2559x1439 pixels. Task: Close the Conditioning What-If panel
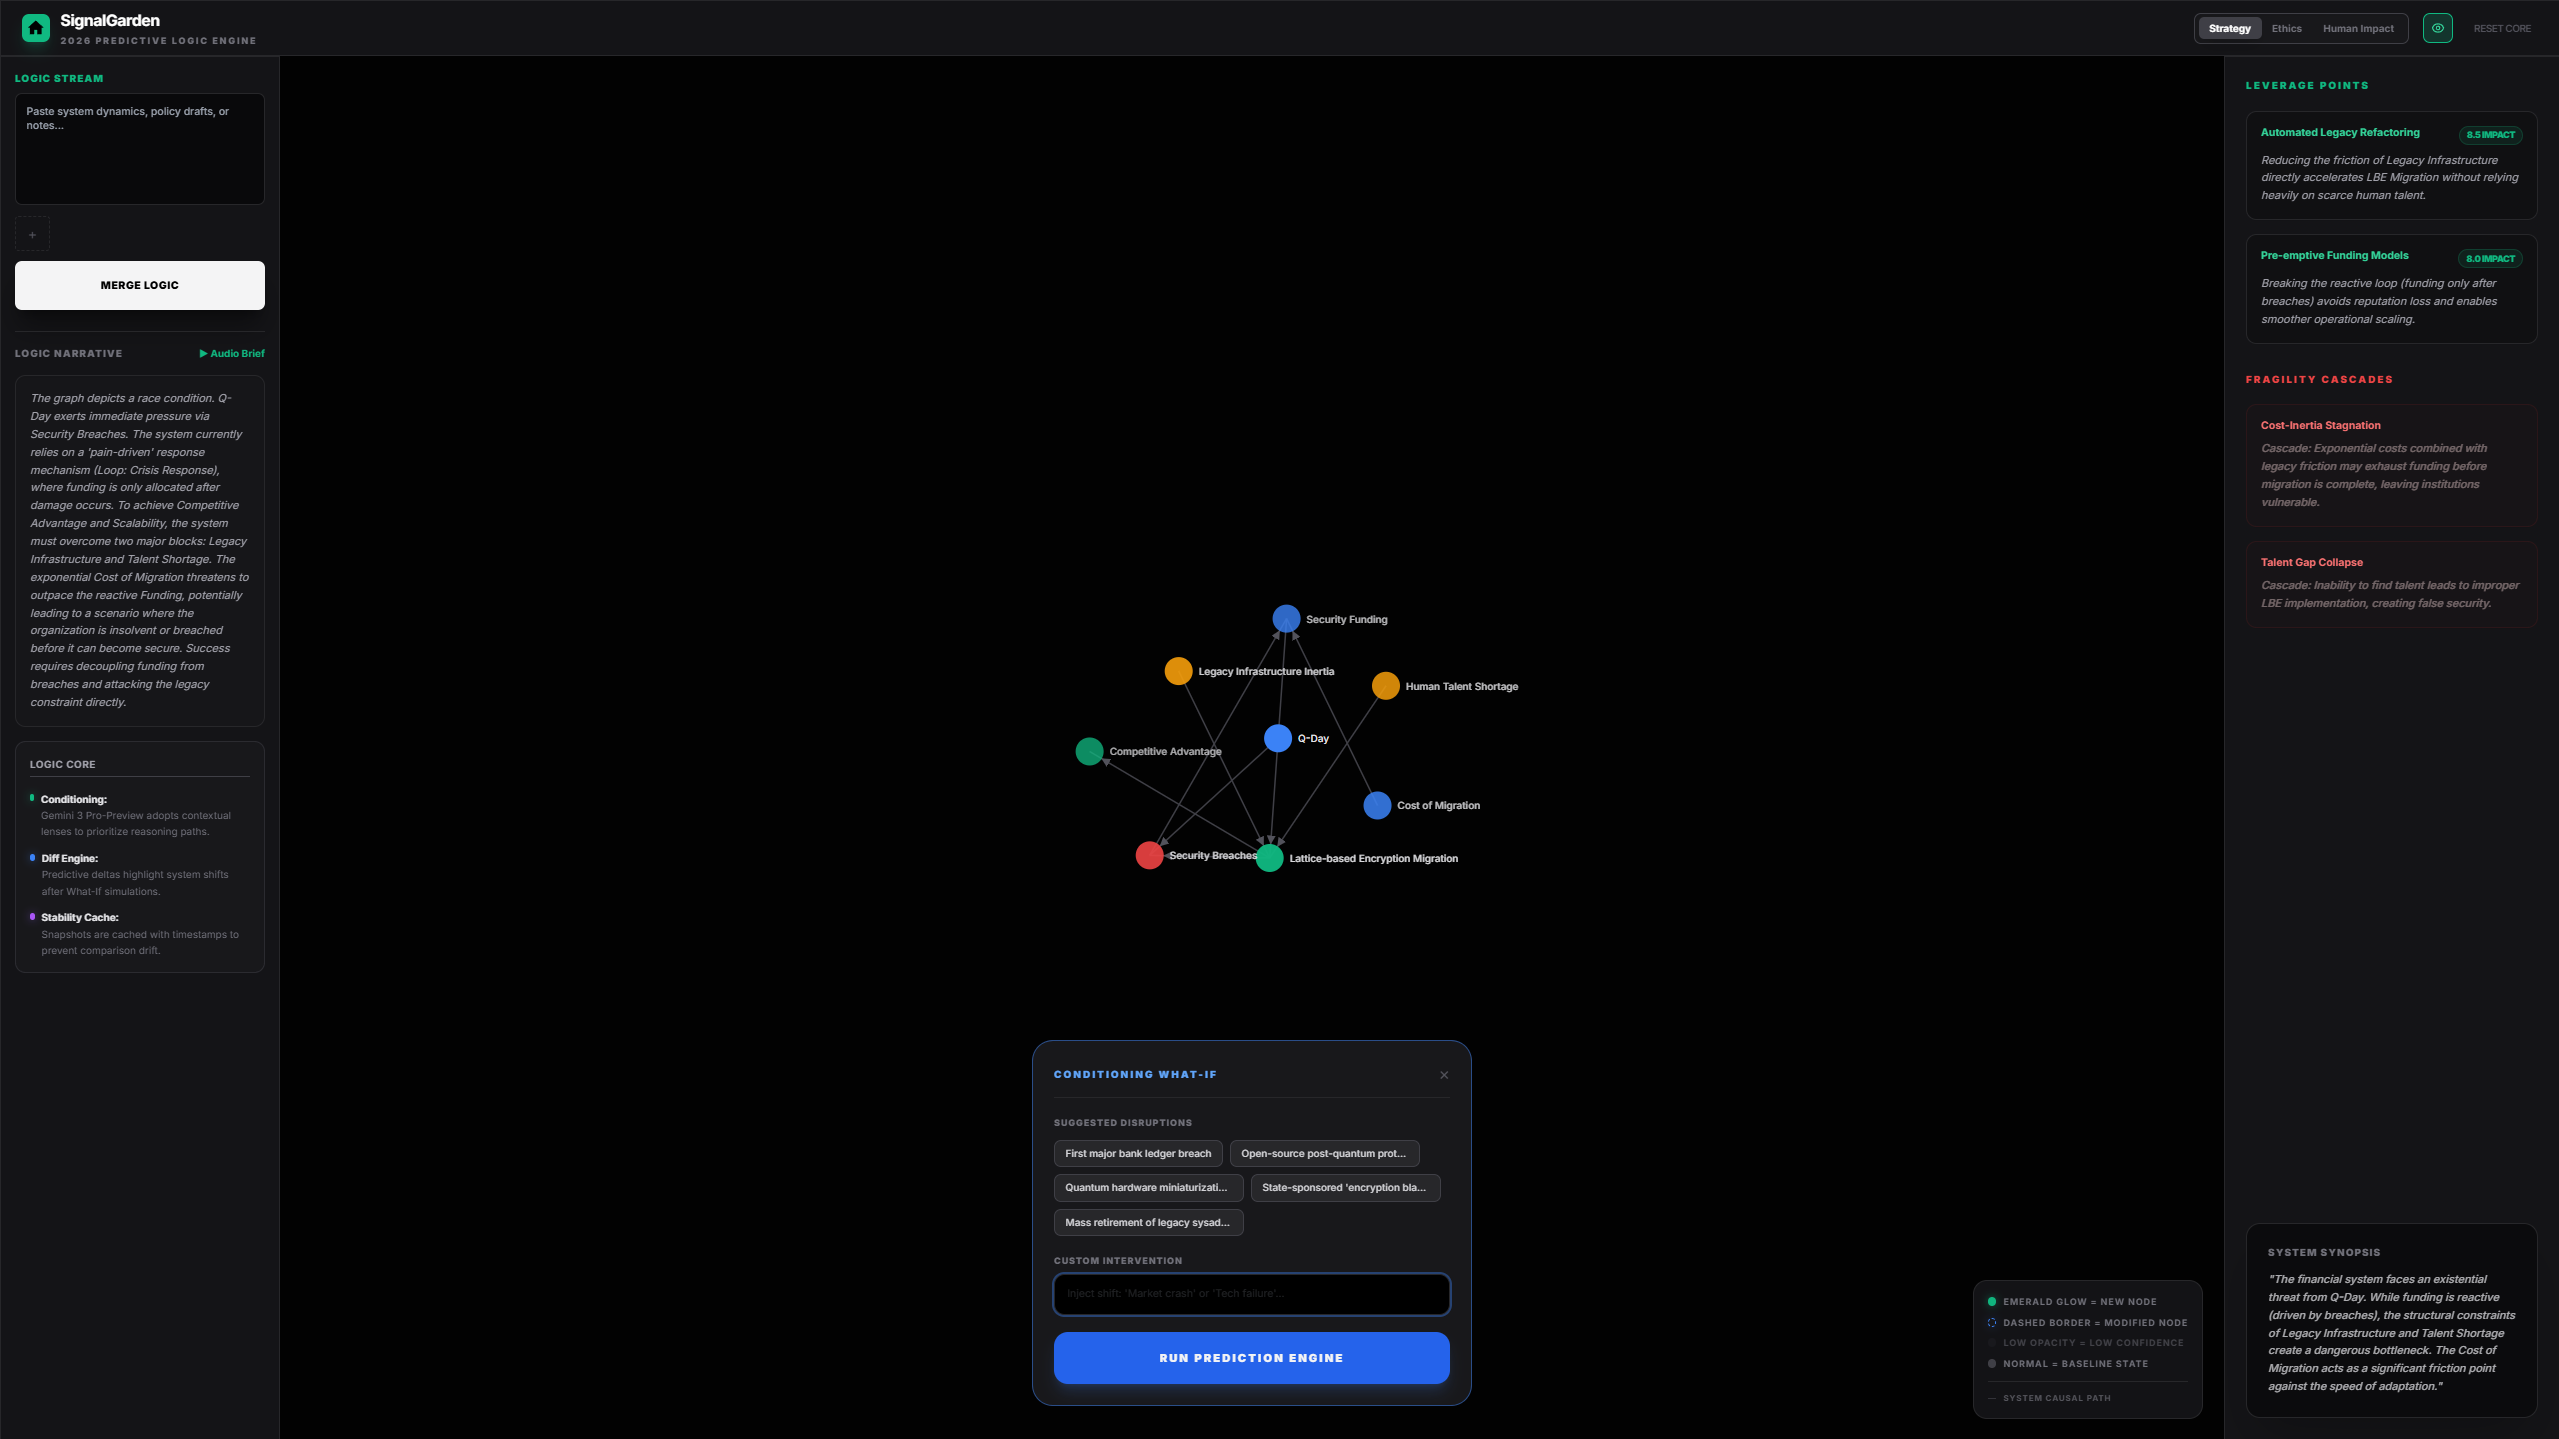tap(1443, 1075)
